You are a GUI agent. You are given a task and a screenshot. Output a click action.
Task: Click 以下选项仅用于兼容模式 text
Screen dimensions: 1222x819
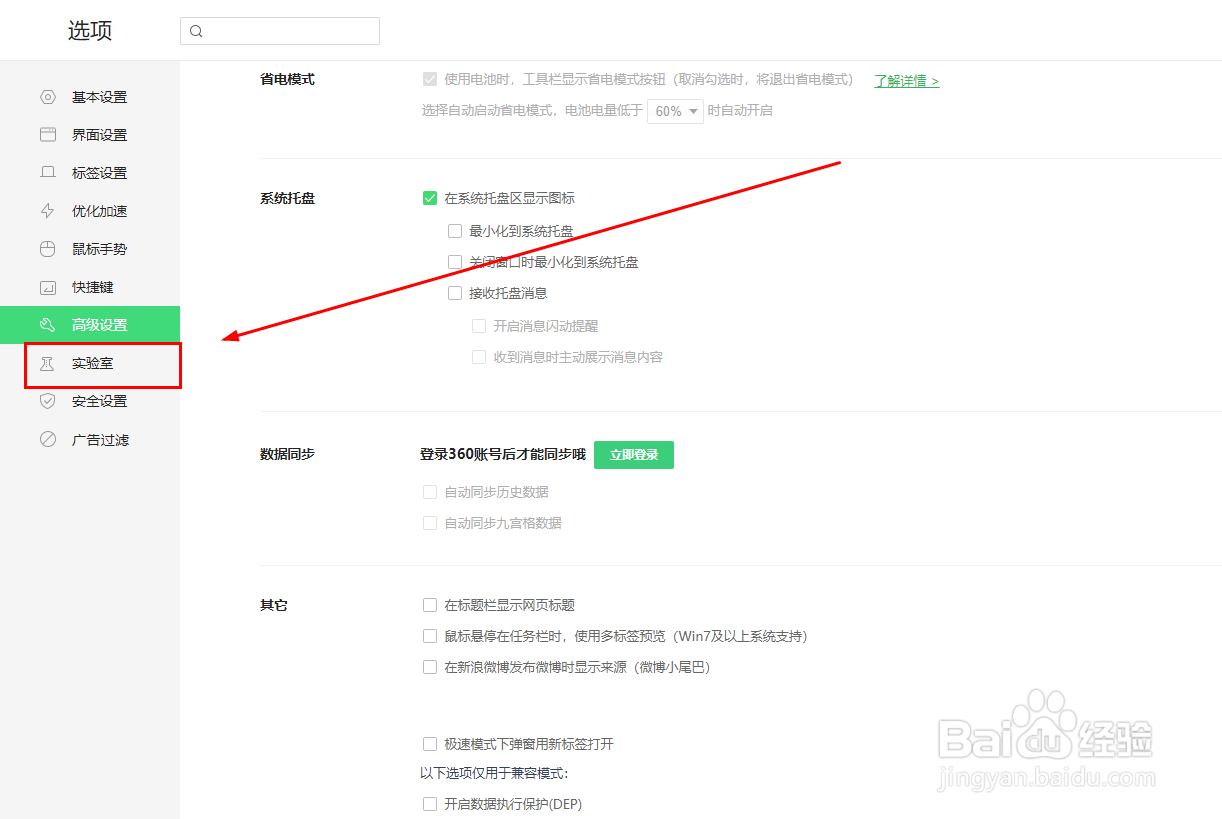tap(494, 774)
